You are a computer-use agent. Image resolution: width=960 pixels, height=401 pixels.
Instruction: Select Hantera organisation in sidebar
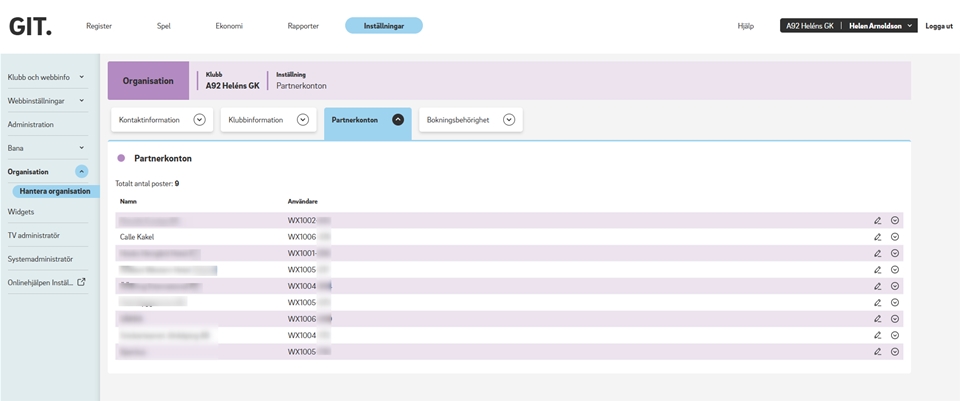coord(55,191)
